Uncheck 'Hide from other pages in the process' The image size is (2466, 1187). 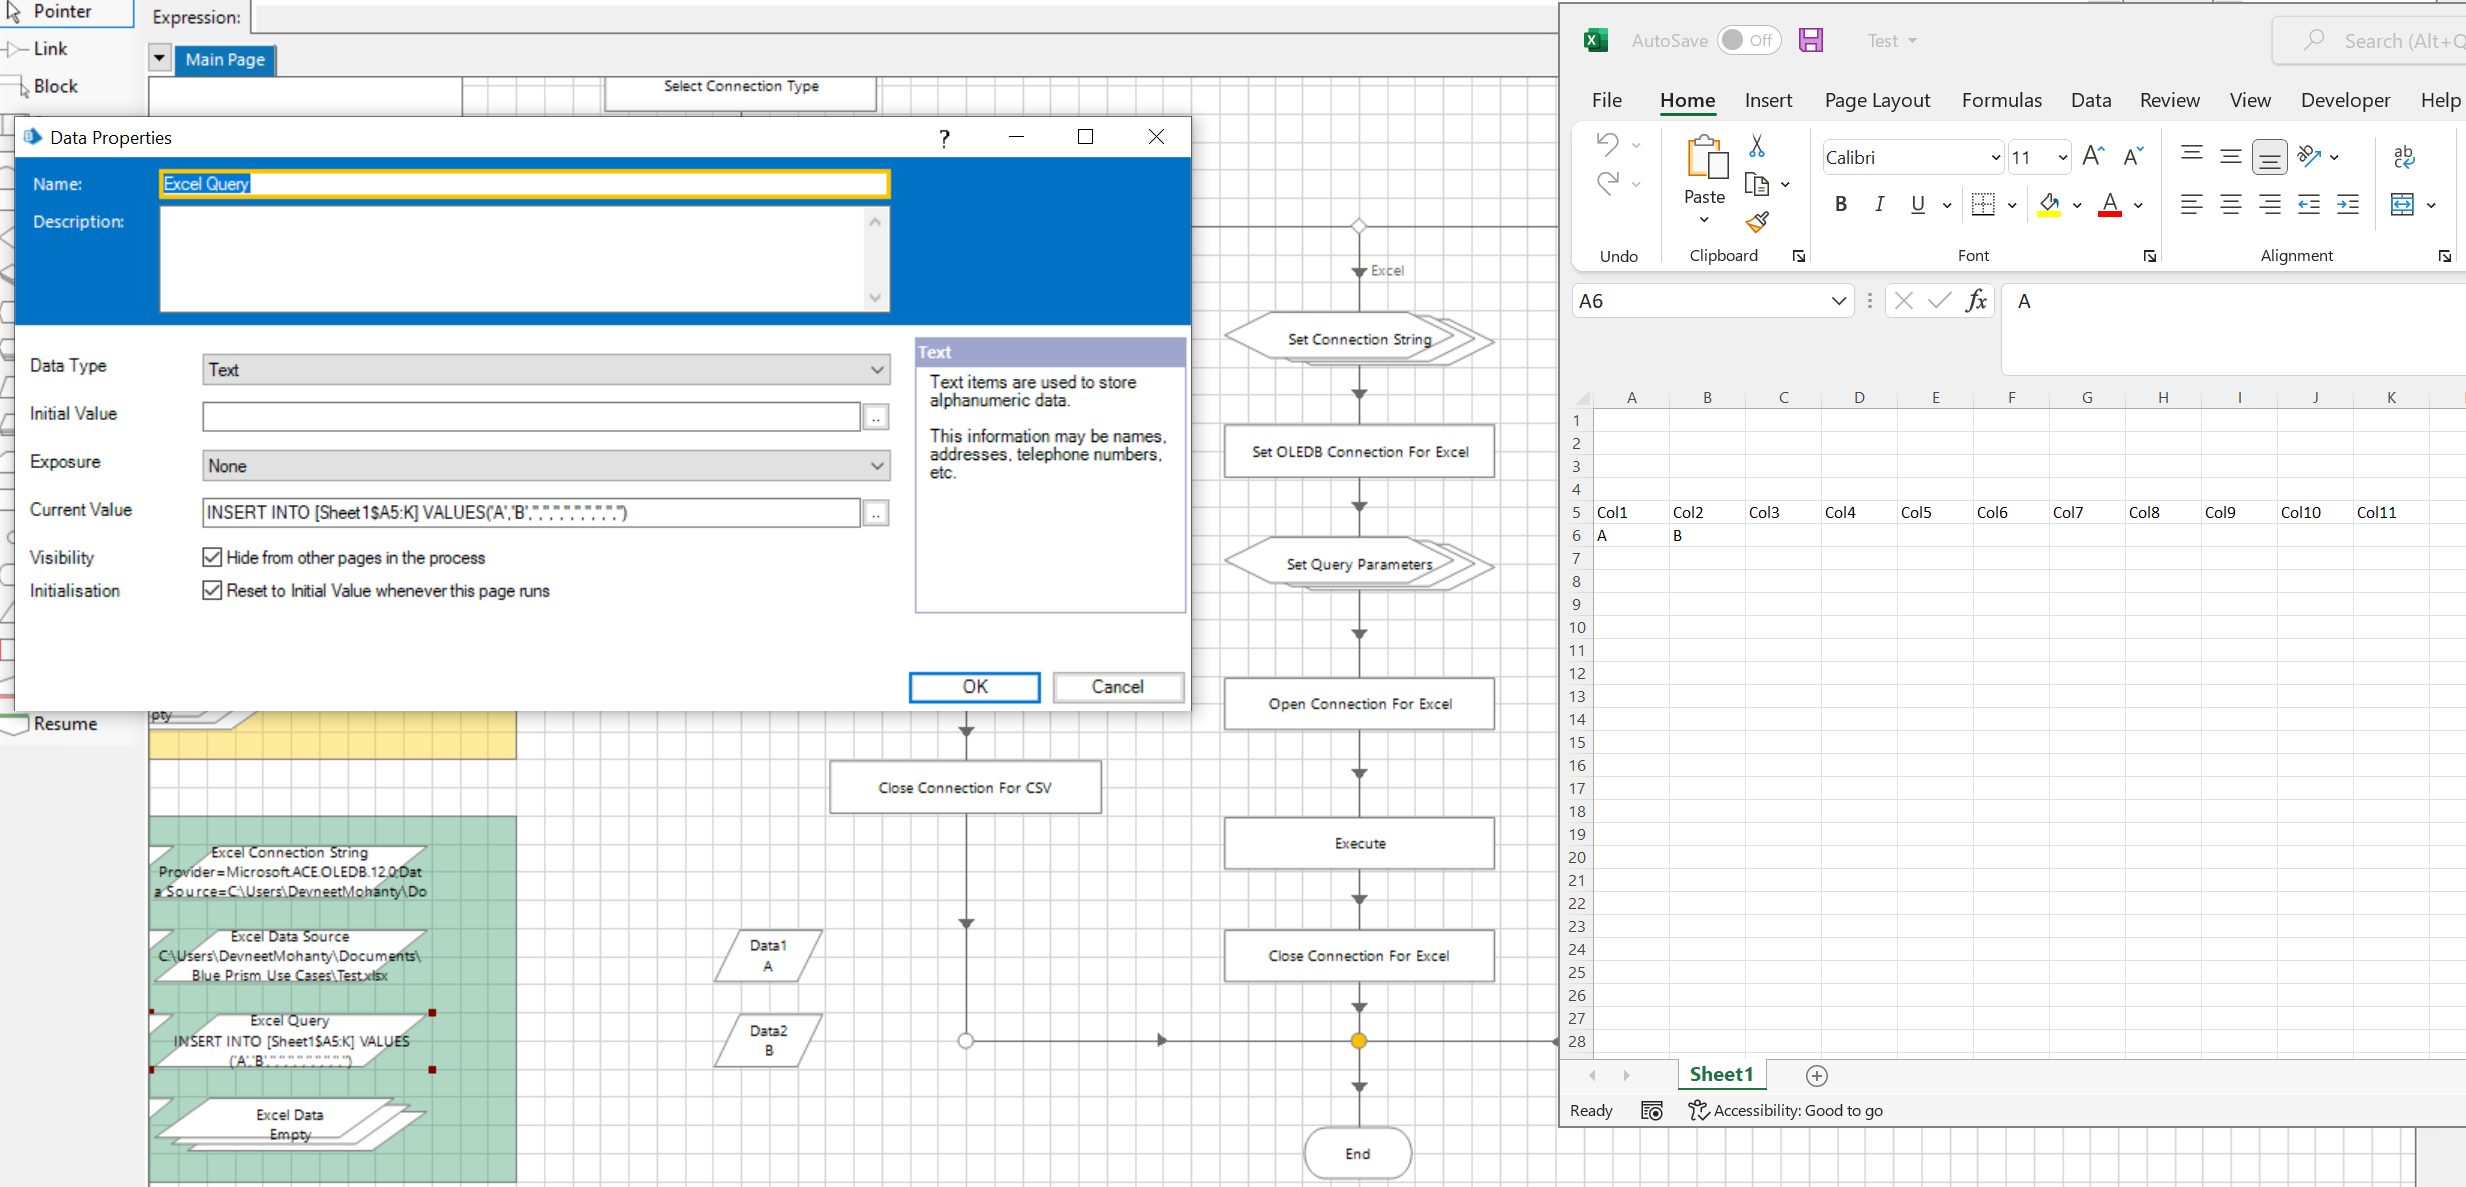(x=211, y=557)
